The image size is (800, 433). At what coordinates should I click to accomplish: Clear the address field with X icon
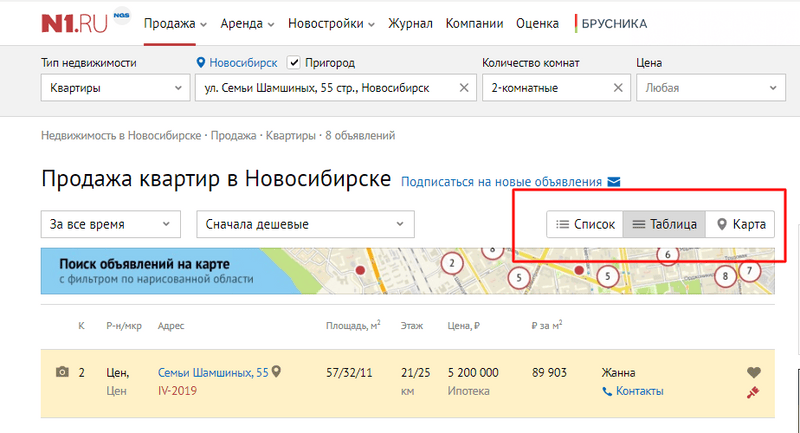pos(463,88)
